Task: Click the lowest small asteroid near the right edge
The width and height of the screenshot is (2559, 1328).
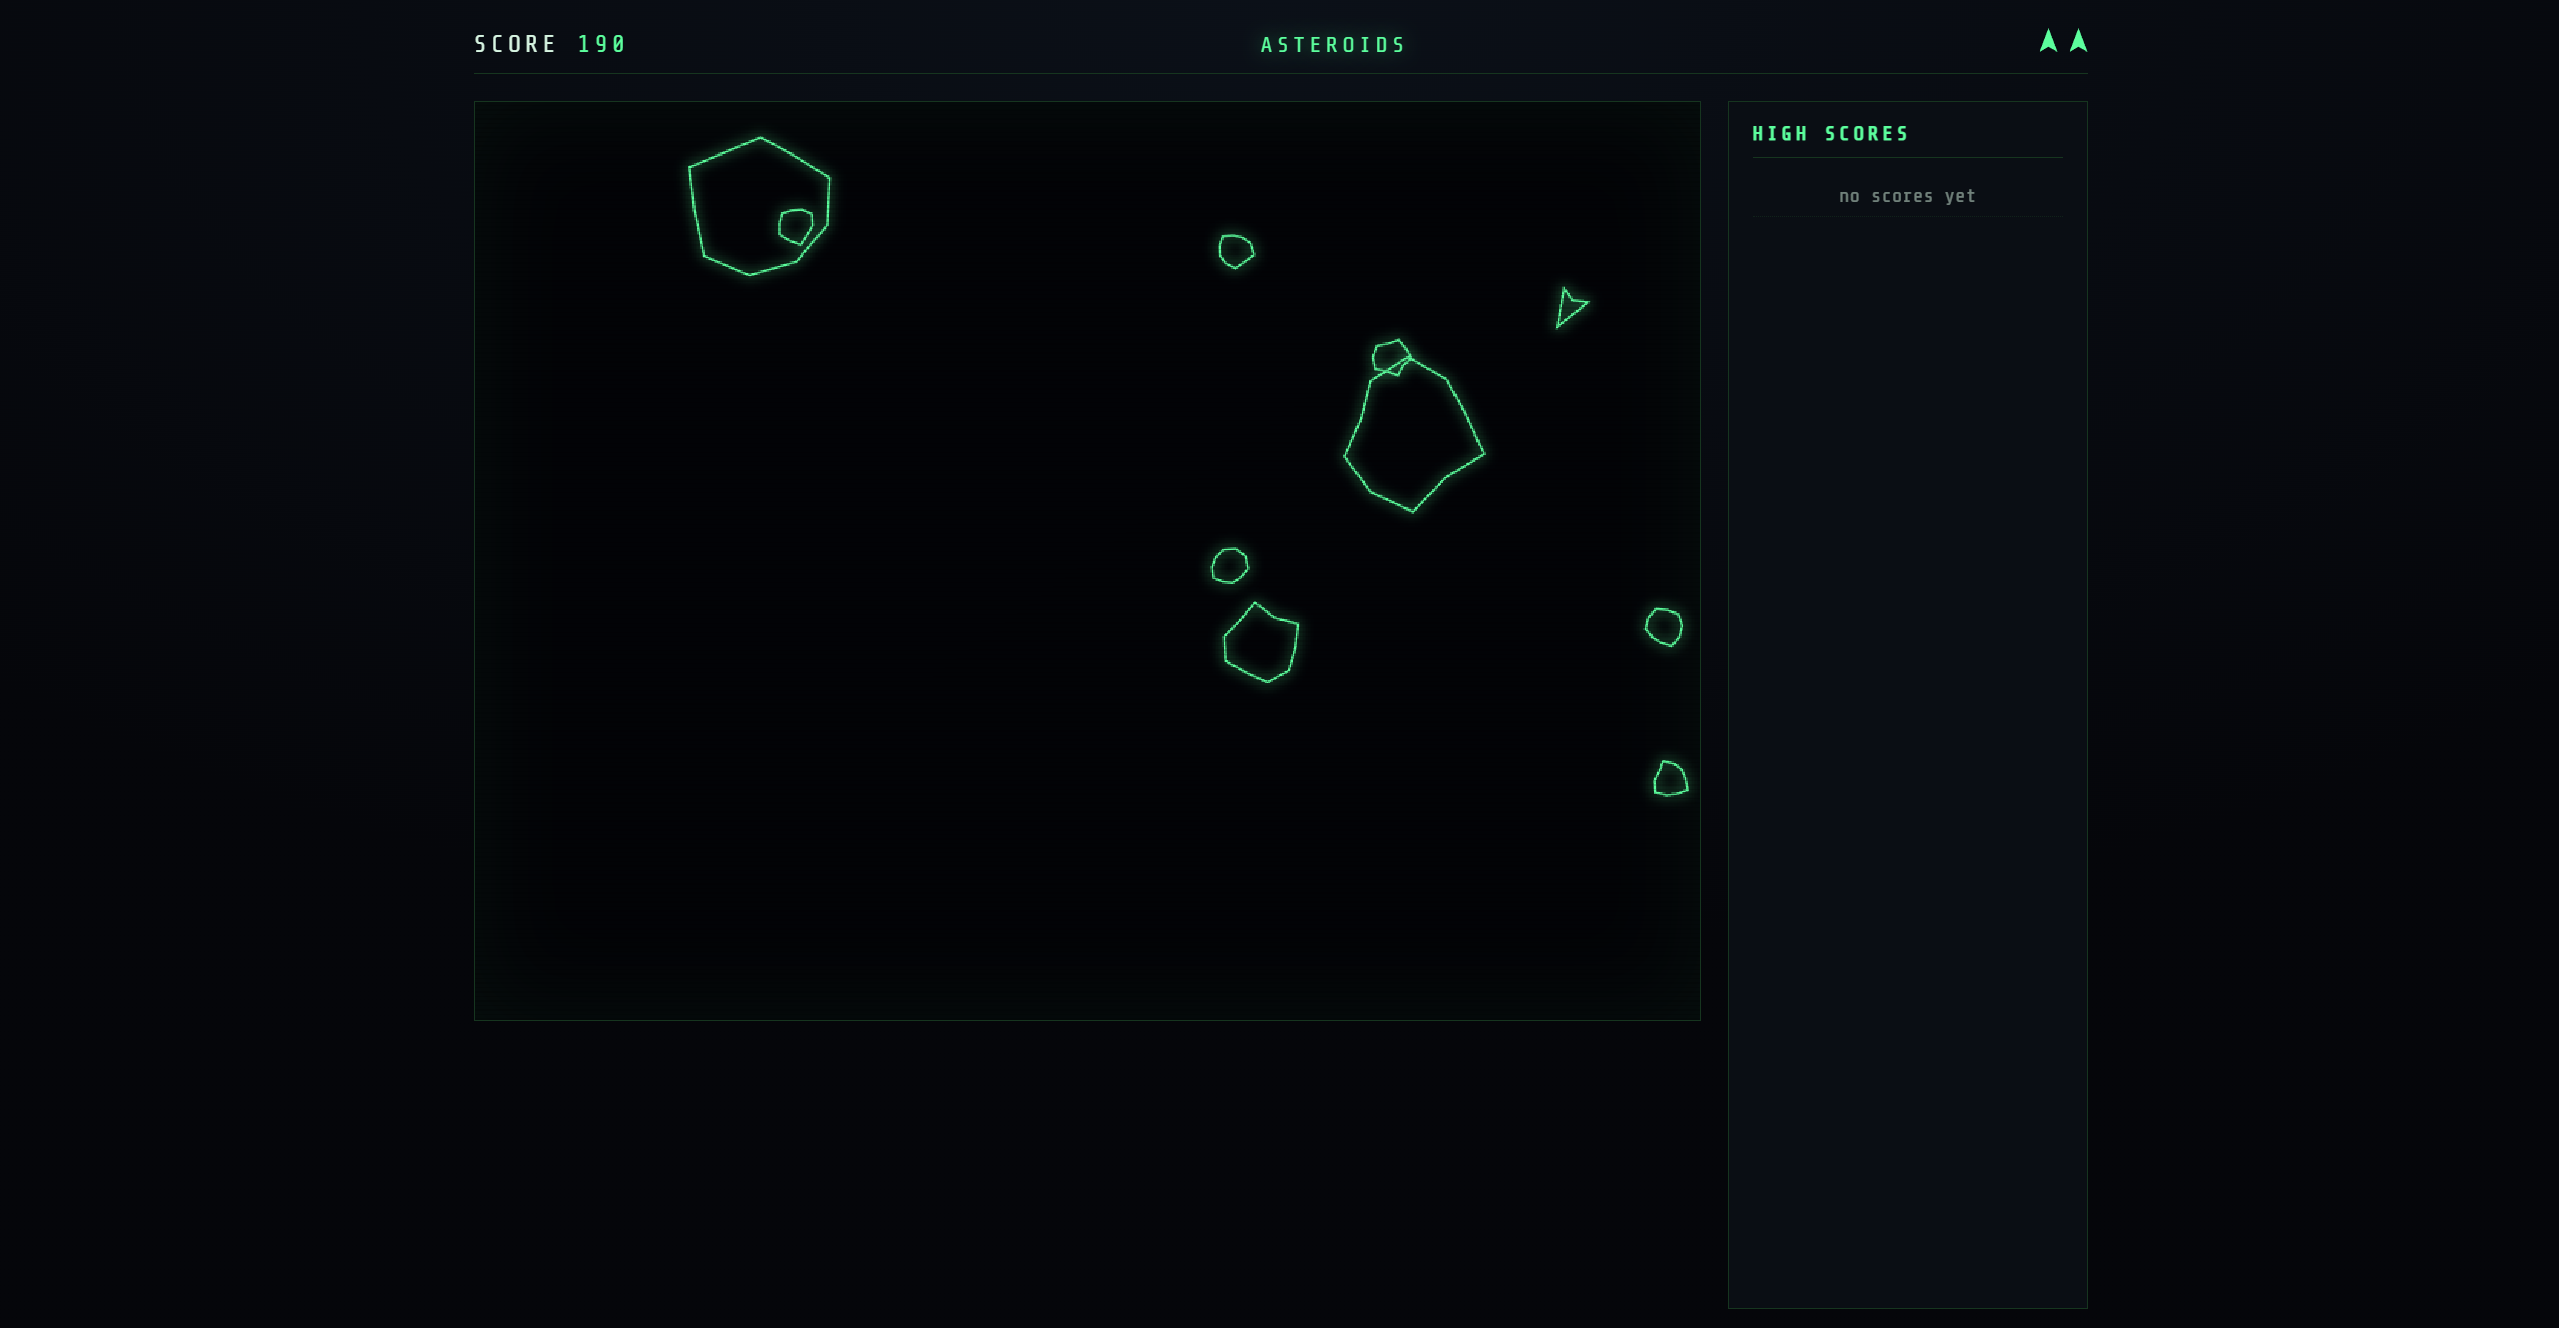Action: (x=1670, y=778)
